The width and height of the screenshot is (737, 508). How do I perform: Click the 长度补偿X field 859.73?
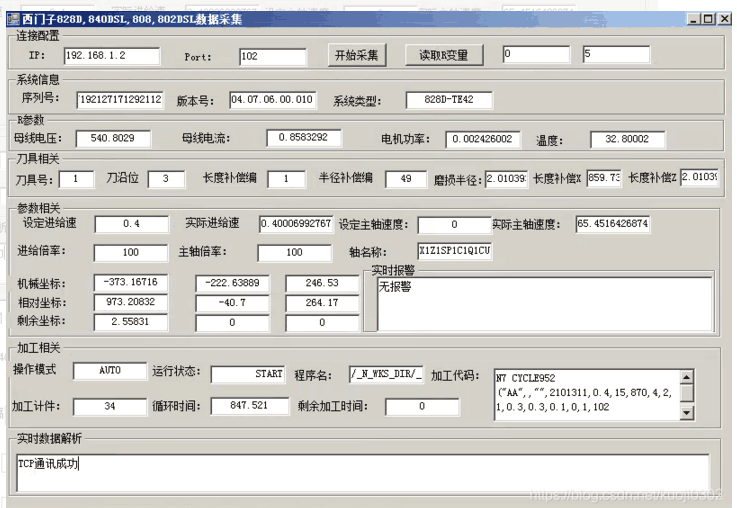(604, 178)
